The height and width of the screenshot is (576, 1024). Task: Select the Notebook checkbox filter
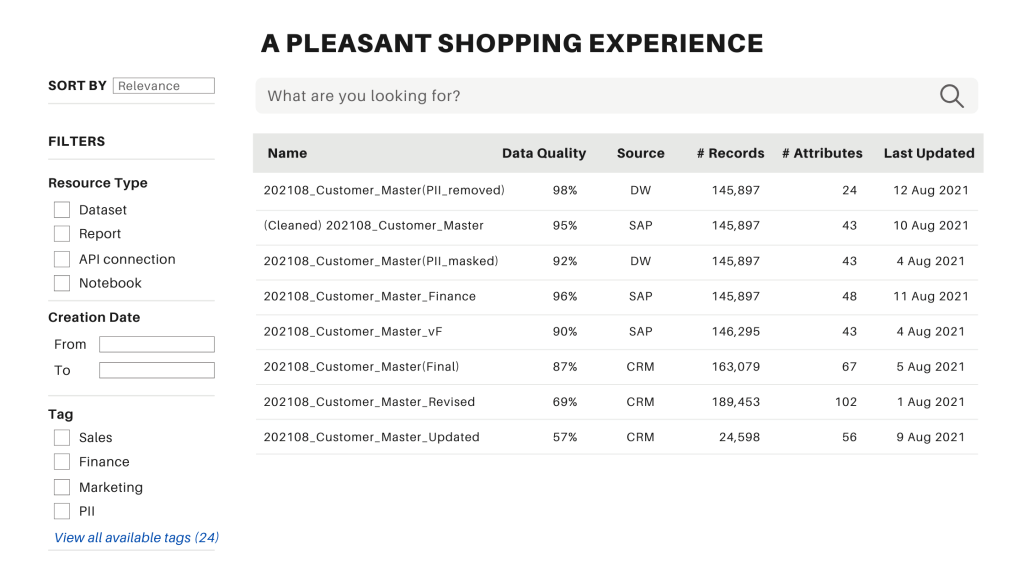coord(62,283)
